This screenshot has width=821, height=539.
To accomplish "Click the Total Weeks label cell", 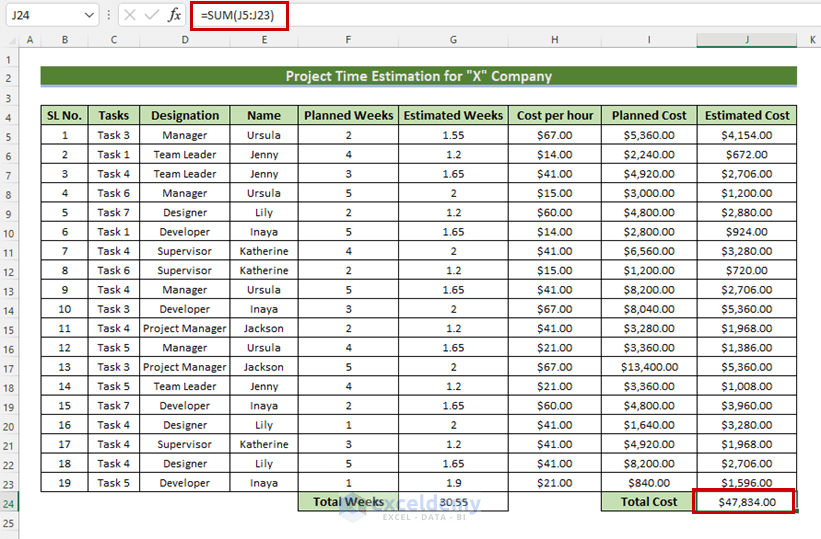I will point(348,502).
